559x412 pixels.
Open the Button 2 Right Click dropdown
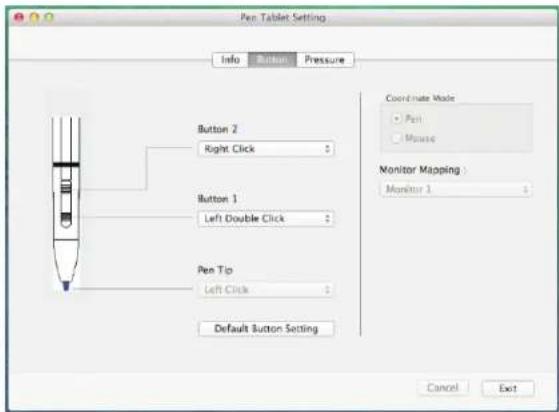pyautogui.click(x=266, y=149)
